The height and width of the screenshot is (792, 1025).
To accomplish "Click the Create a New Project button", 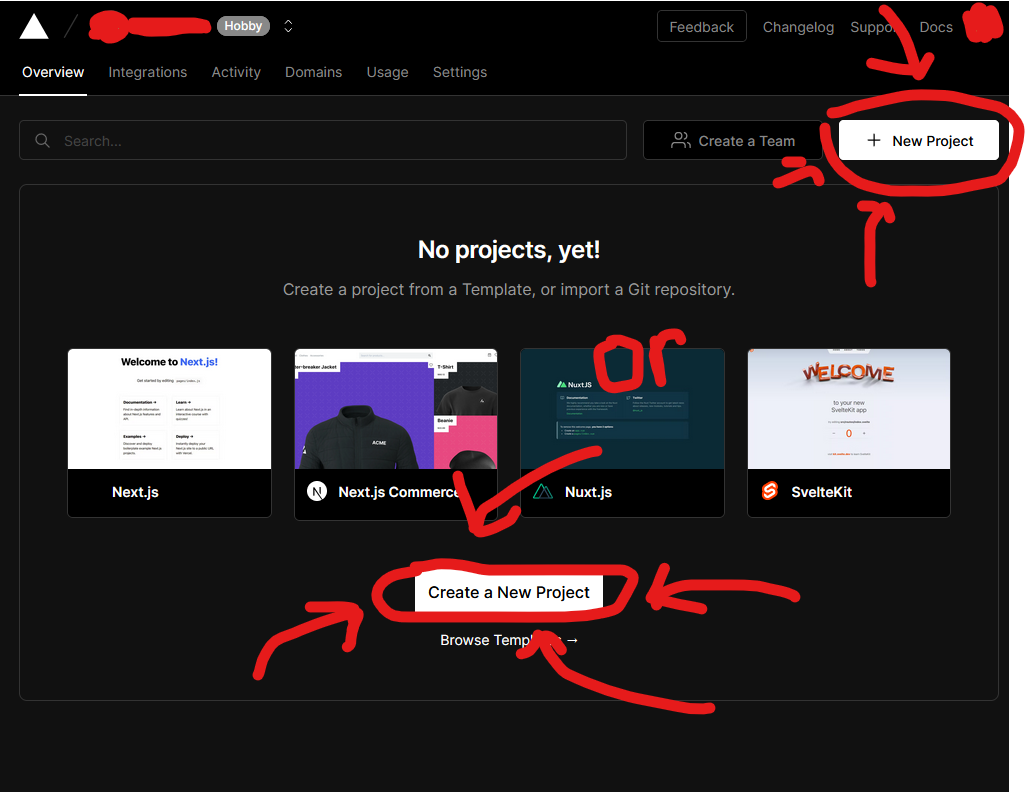I will (509, 592).
